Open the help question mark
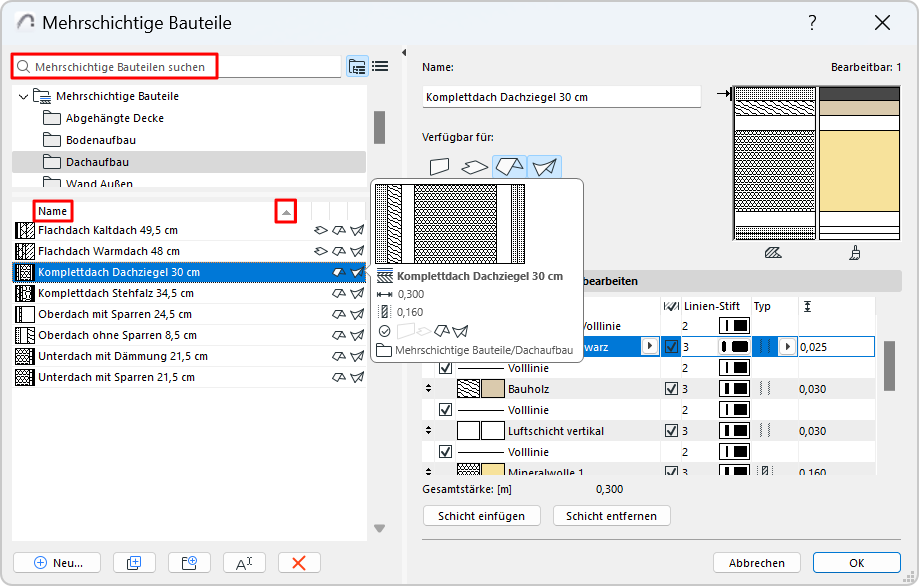919x586 pixels. click(x=812, y=22)
